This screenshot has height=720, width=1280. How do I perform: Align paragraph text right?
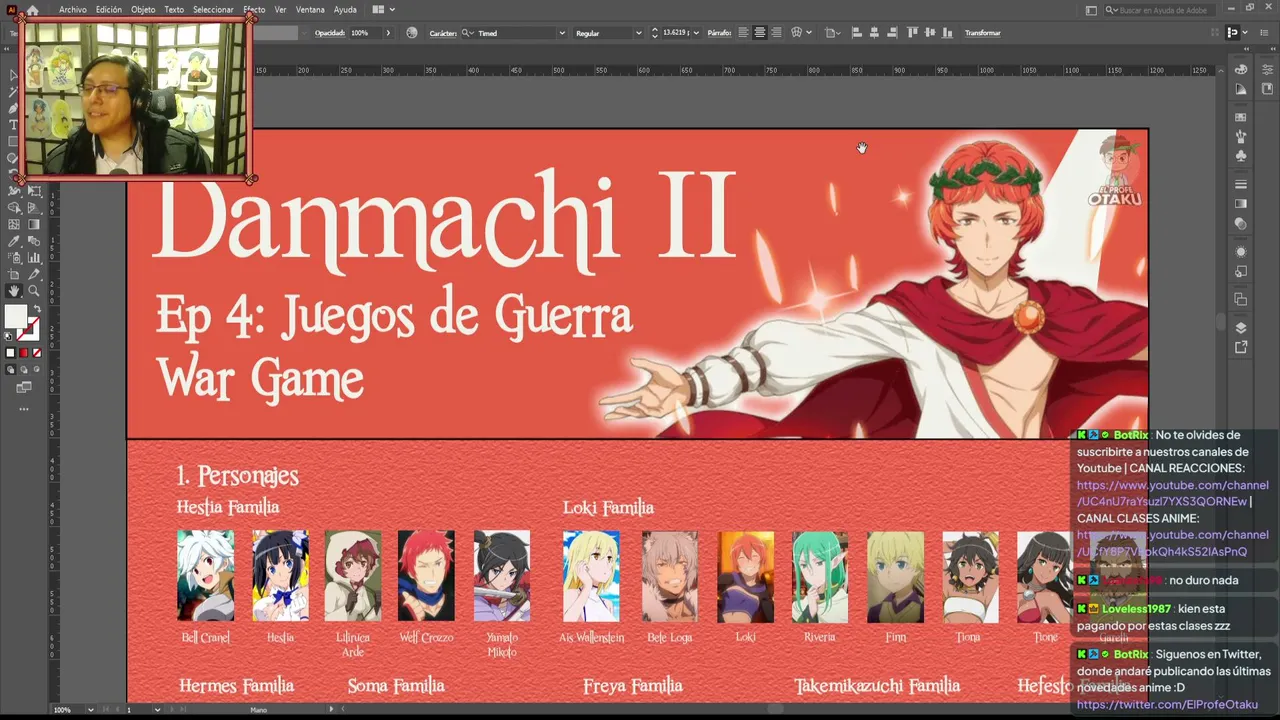click(776, 33)
